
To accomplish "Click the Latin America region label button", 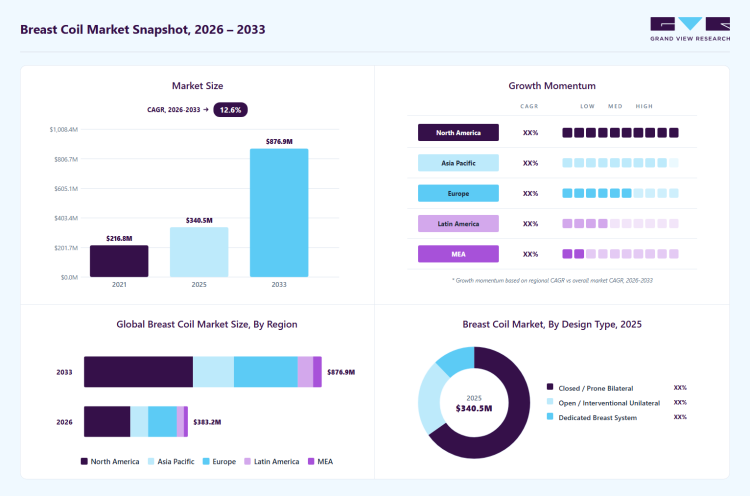I will pyautogui.click(x=458, y=223).
